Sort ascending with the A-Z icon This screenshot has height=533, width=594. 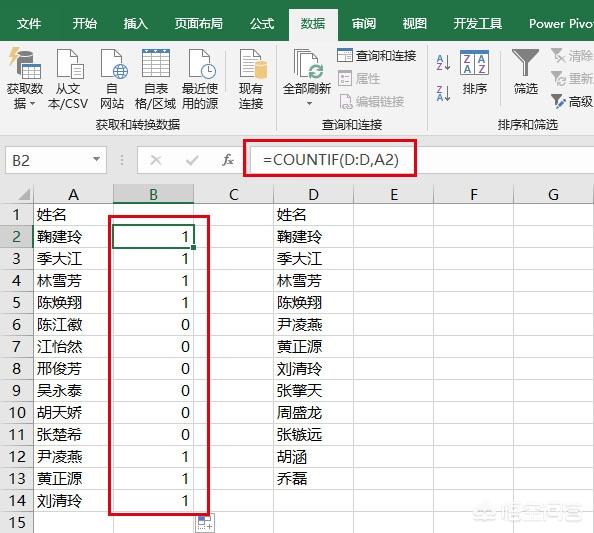point(443,63)
